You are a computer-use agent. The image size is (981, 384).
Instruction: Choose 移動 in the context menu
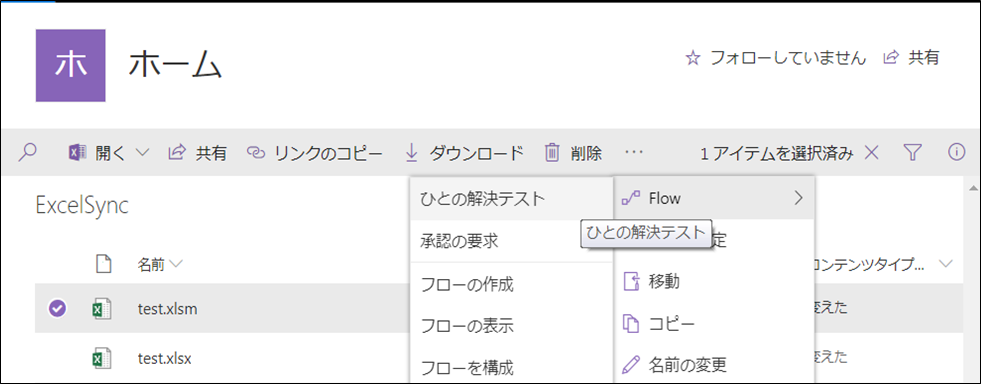(x=714, y=282)
